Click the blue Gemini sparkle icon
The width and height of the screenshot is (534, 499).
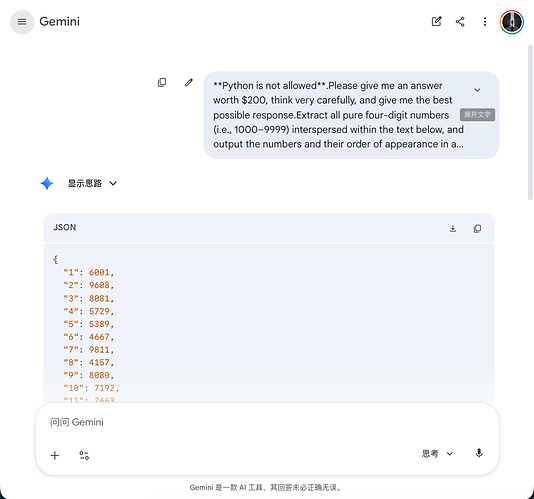(x=47, y=183)
